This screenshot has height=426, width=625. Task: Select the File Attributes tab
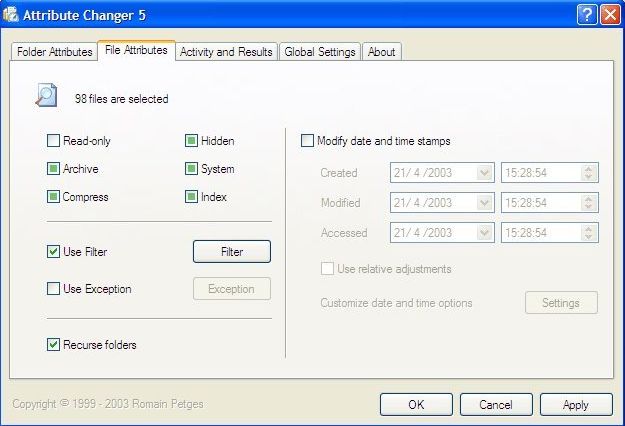pos(136,50)
